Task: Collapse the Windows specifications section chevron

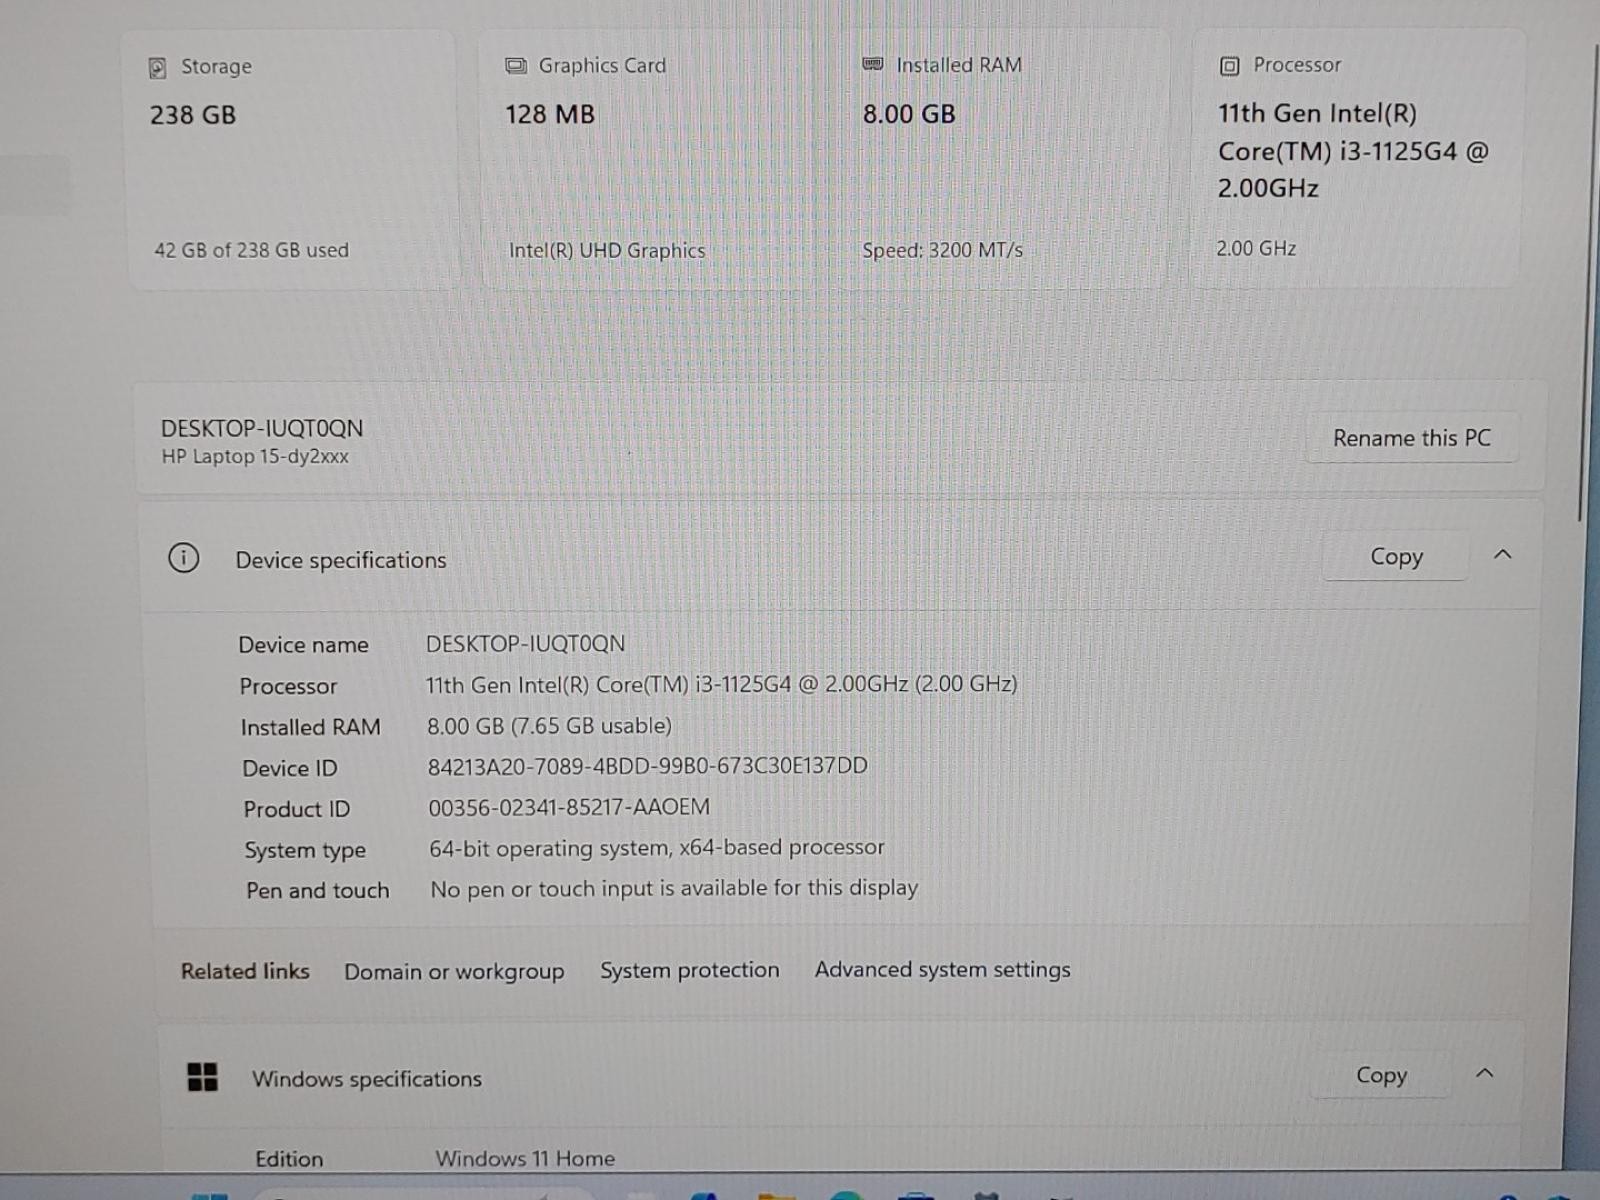Action: click(x=1485, y=1073)
